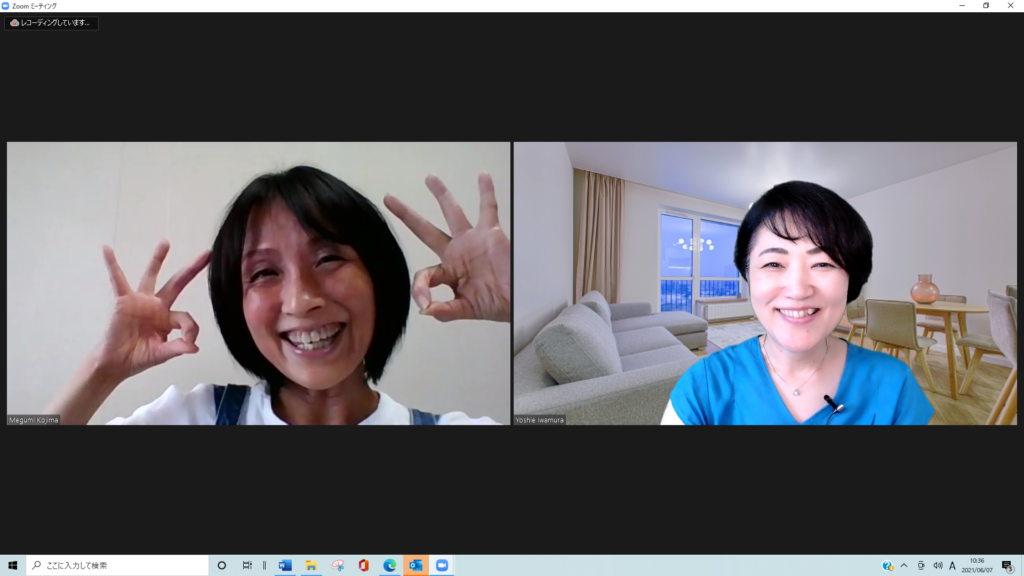The width and height of the screenshot is (1024, 576).
Task: Open the volume control in system tray
Action: (937, 565)
